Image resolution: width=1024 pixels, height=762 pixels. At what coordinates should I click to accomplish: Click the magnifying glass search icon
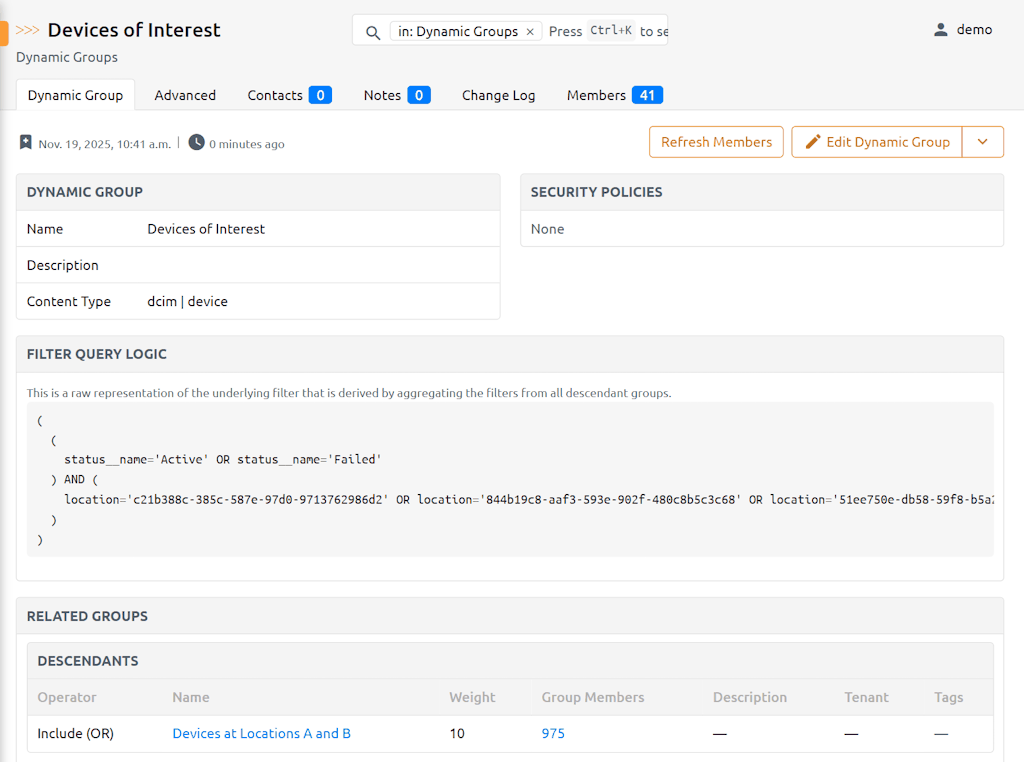click(x=373, y=32)
